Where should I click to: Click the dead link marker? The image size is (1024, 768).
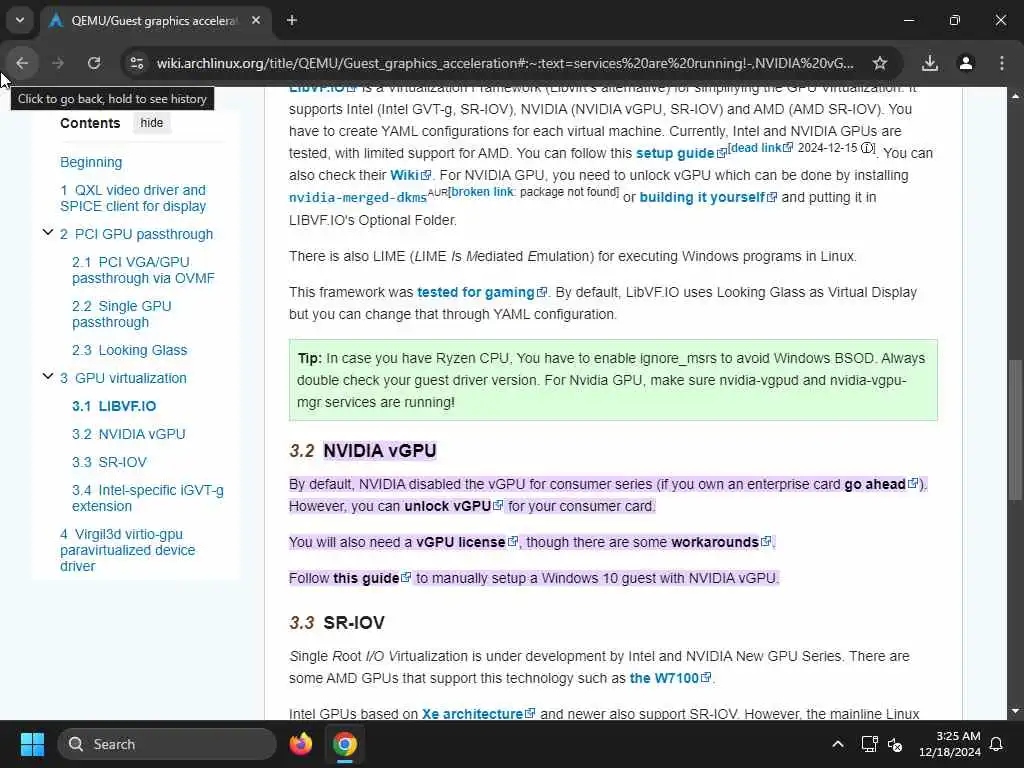point(761,148)
